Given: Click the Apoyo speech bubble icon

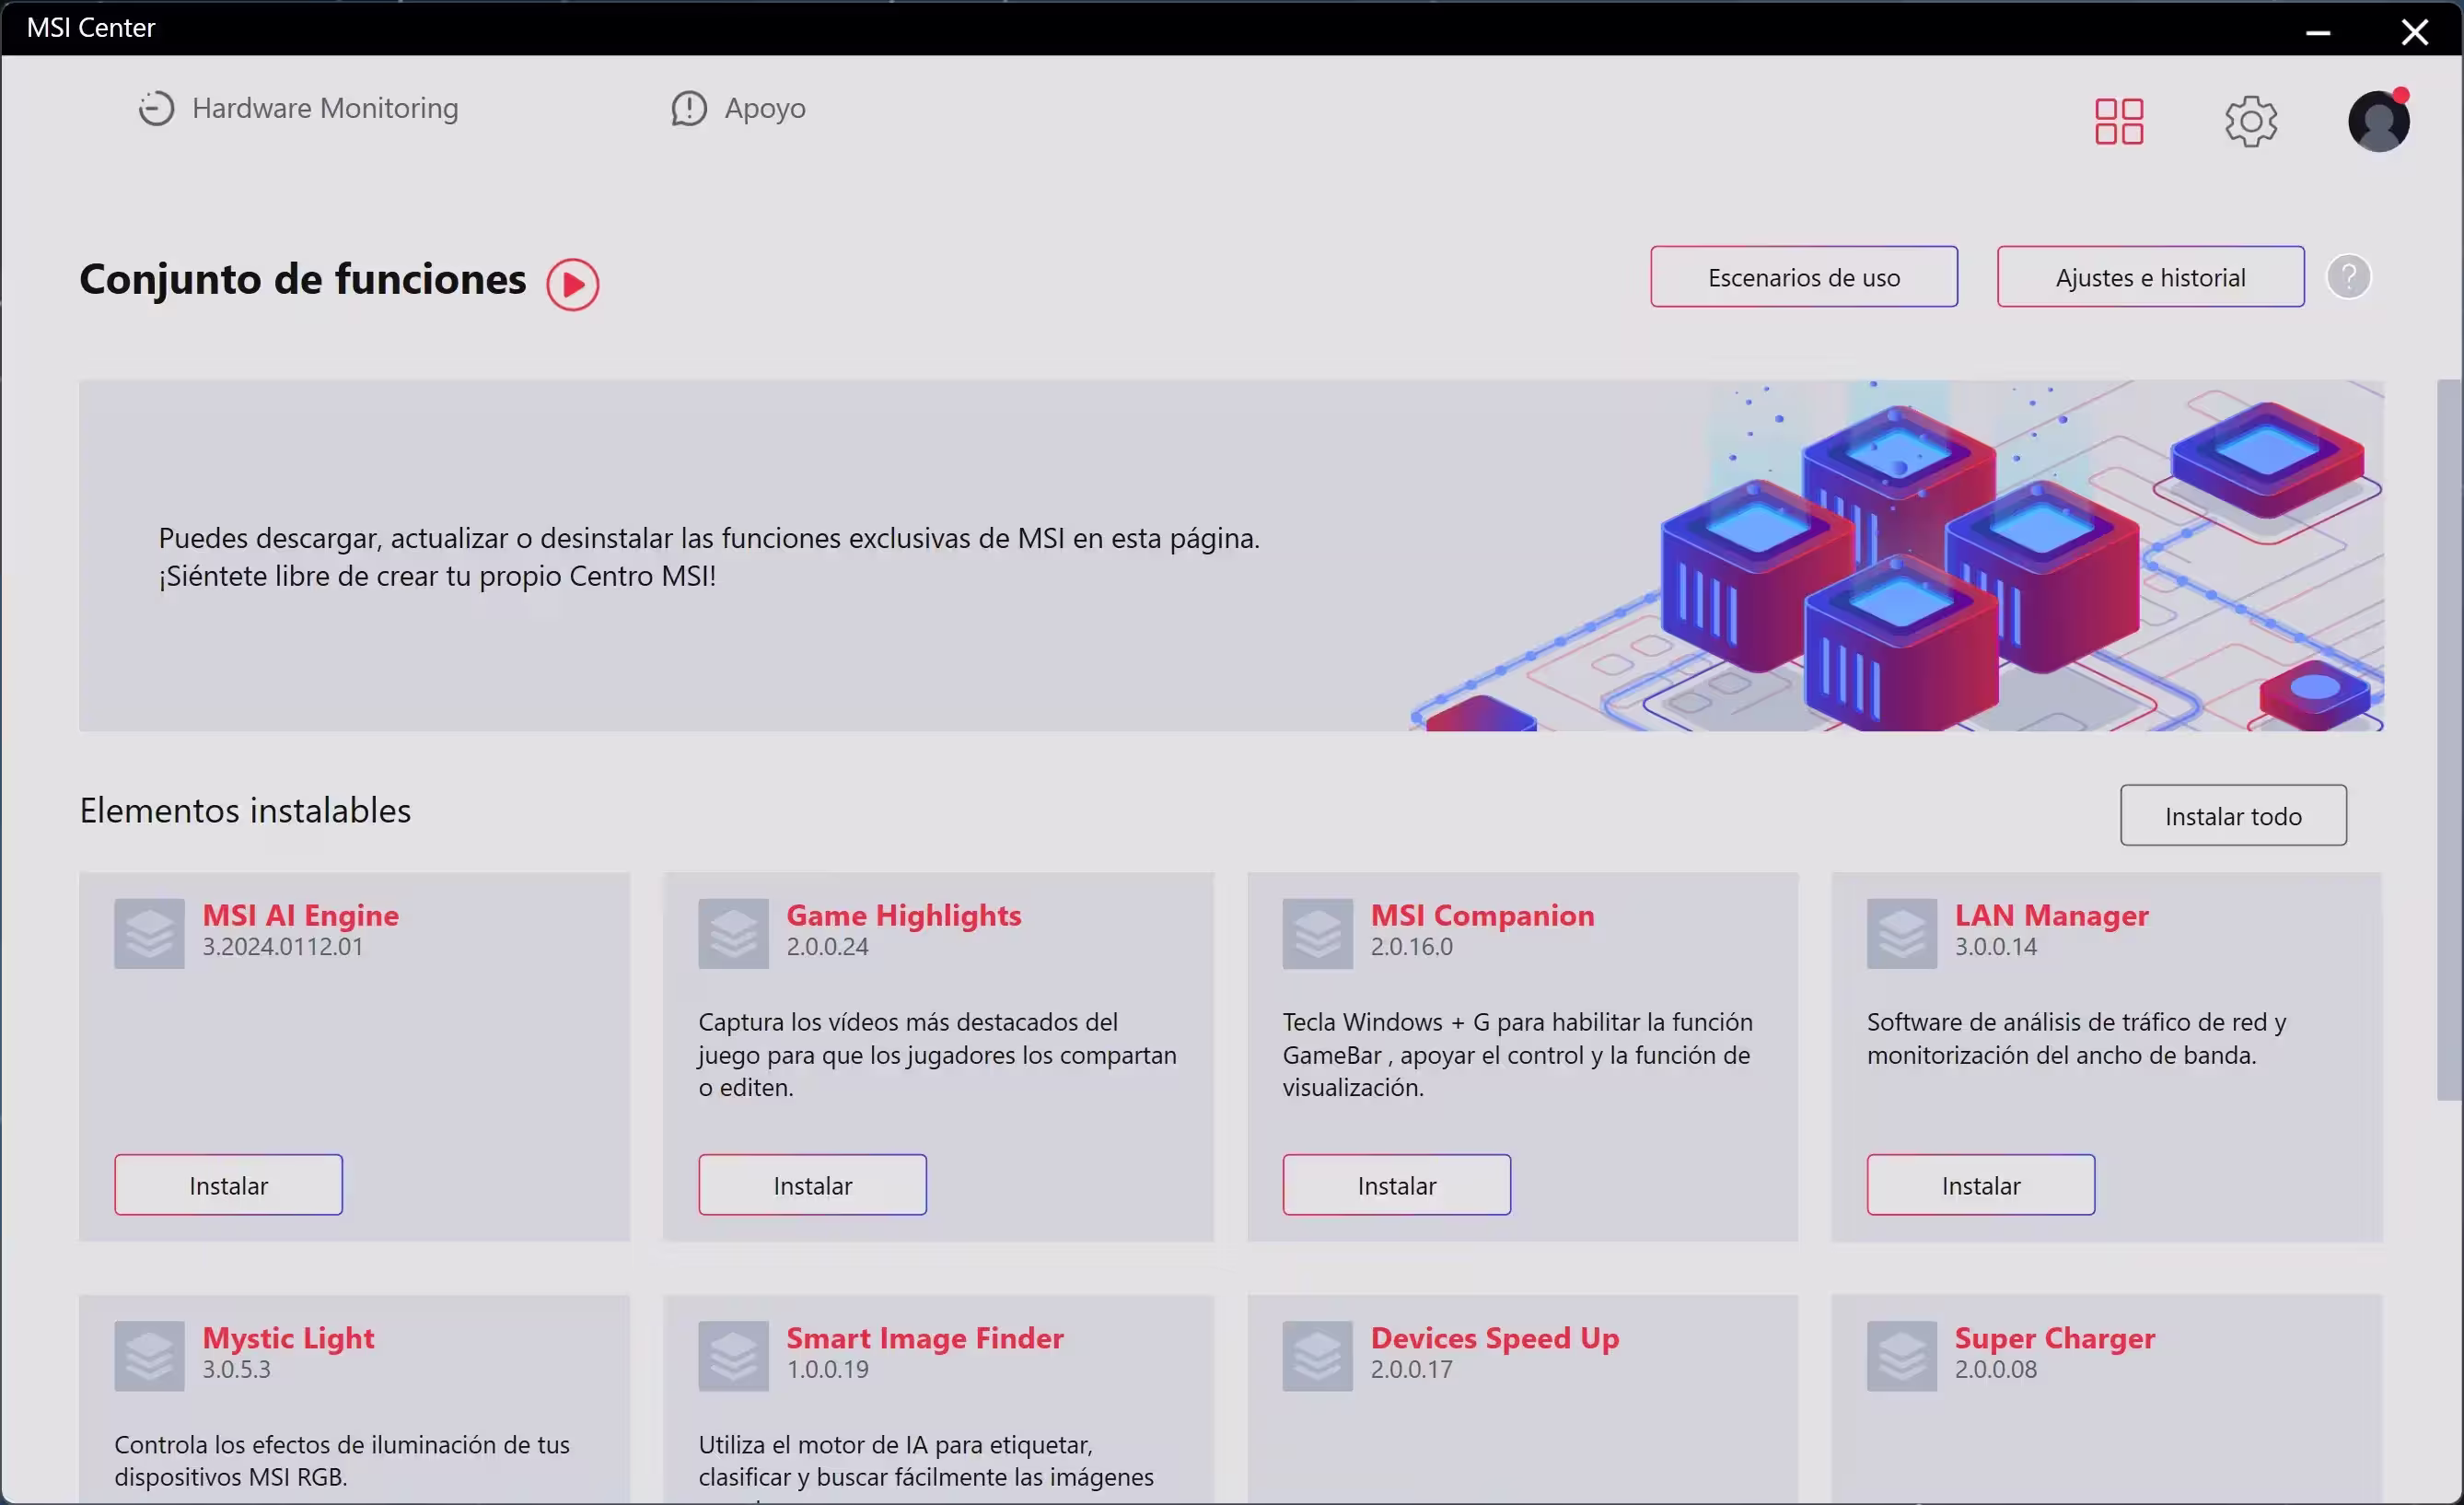Looking at the screenshot, I should pos(689,108).
